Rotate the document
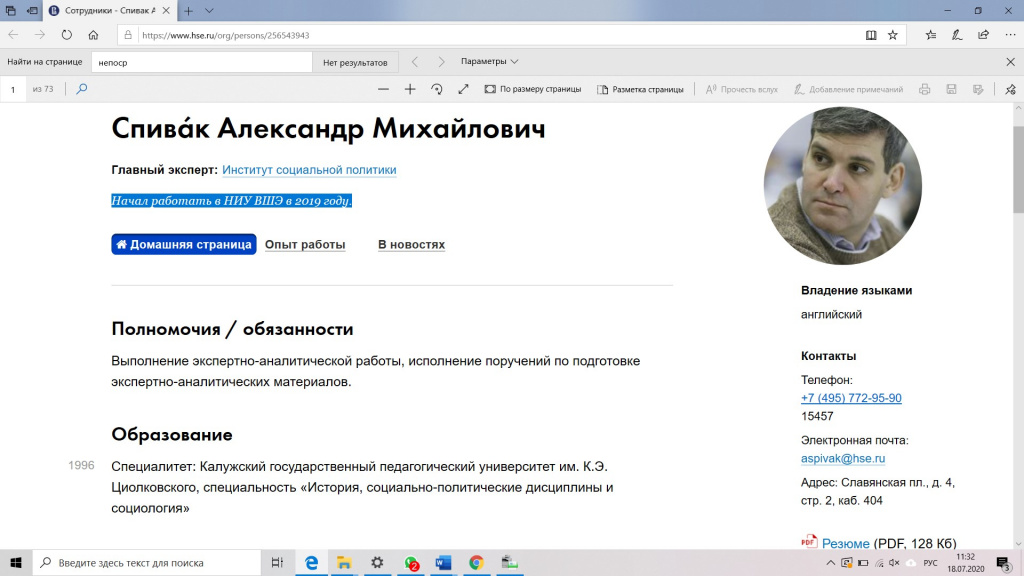 click(x=437, y=89)
